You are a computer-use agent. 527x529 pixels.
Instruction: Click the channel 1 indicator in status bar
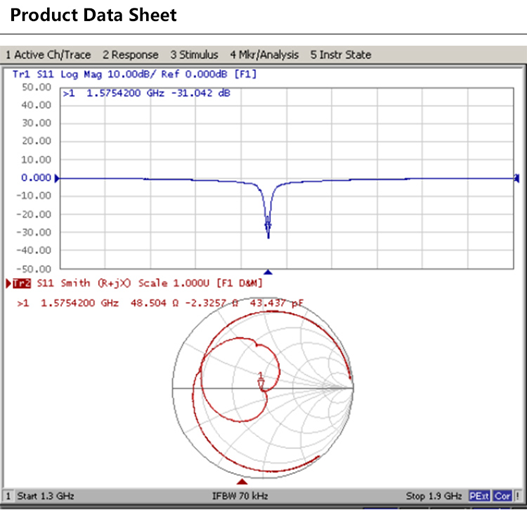click(x=8, y=496)
